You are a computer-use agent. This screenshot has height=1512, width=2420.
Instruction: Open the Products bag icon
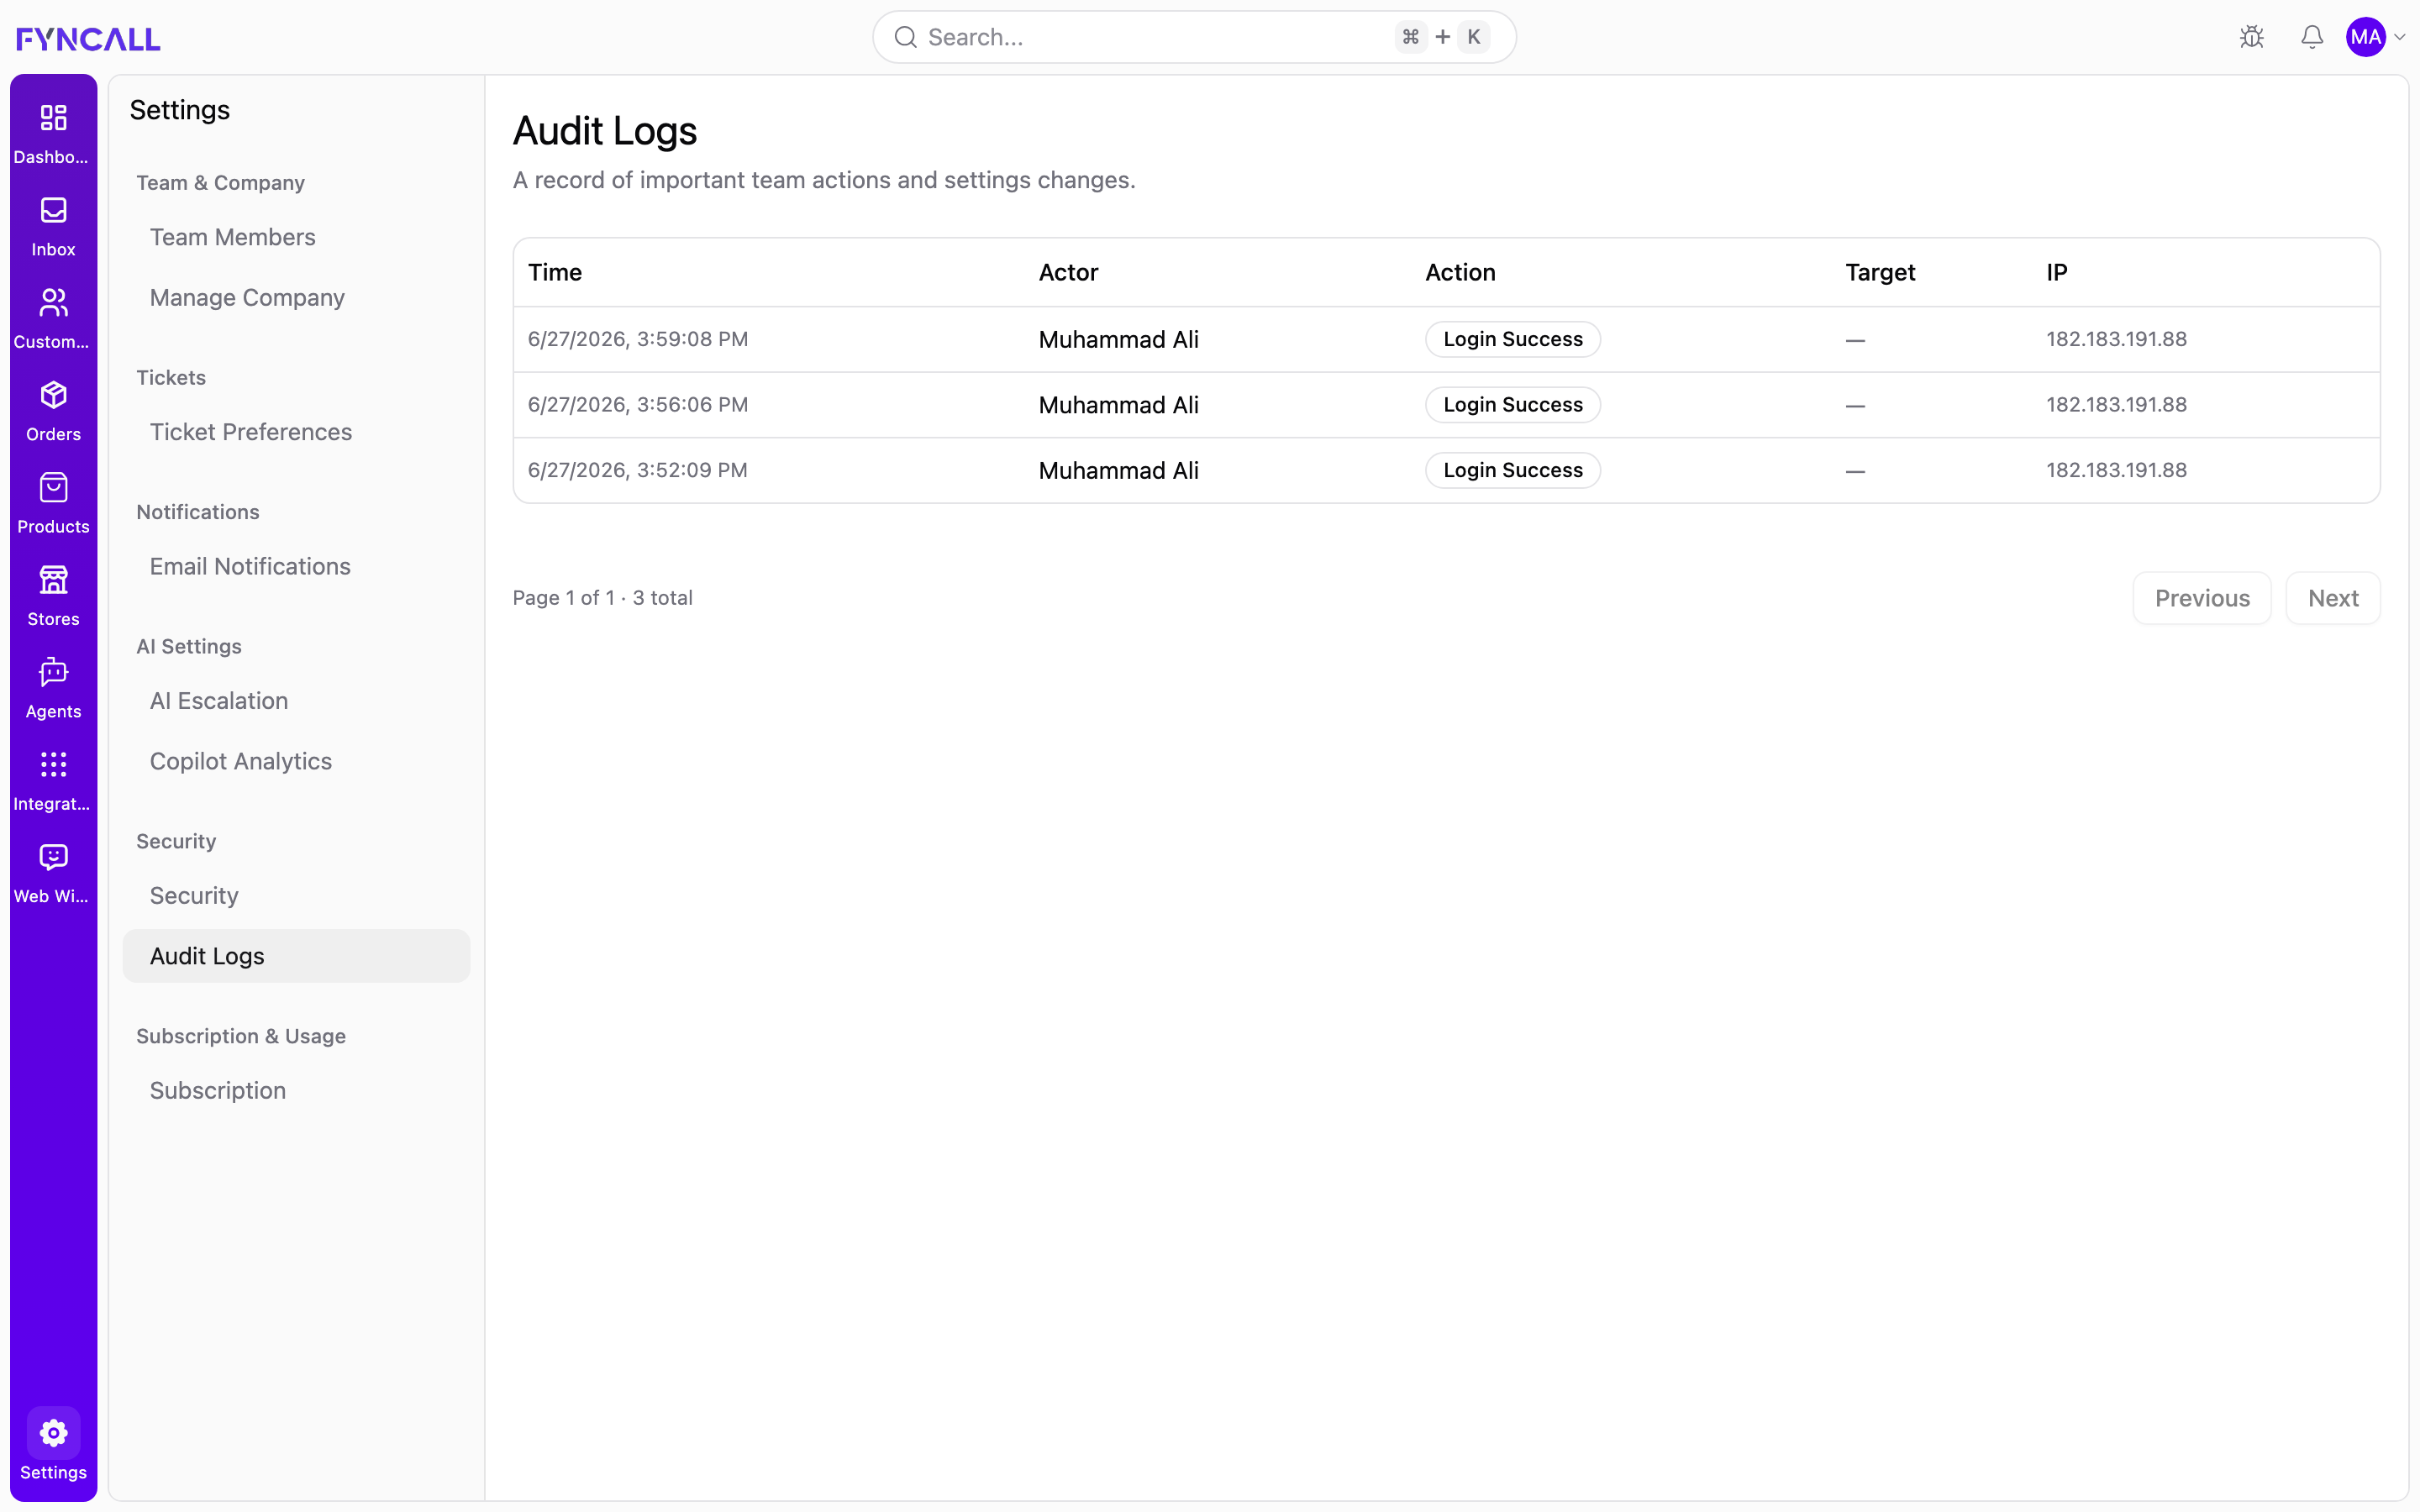(53, 488)
